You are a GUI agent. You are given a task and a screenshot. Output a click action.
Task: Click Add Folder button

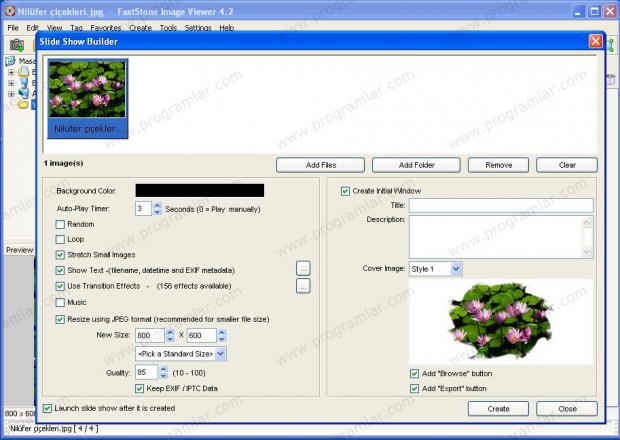[x=416, y=165]
